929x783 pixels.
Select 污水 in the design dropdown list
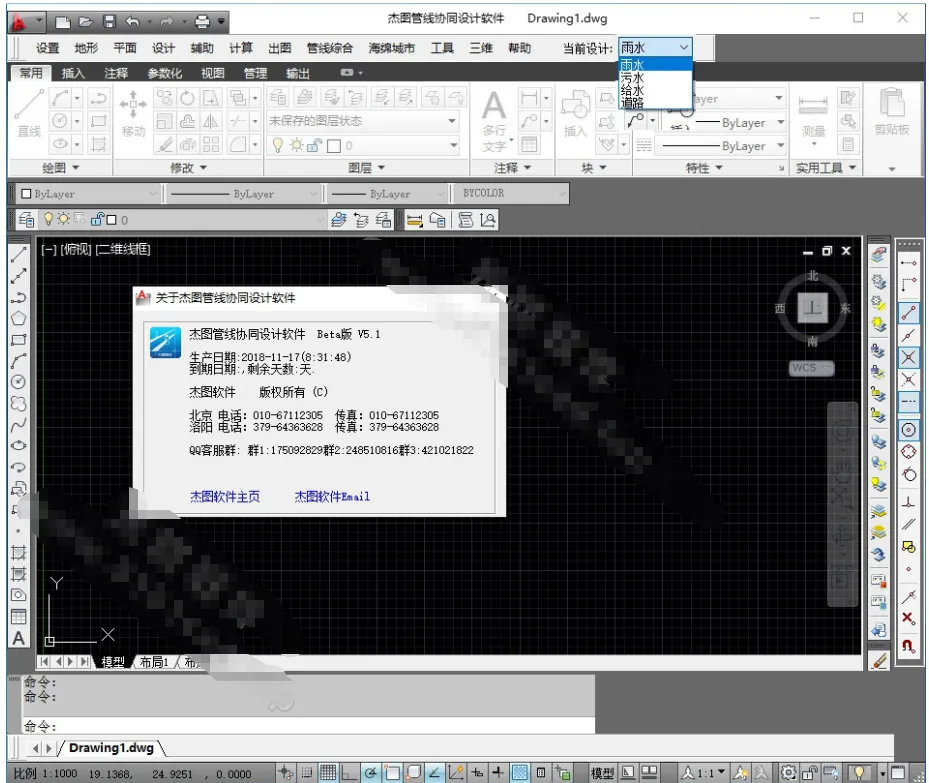655,77
